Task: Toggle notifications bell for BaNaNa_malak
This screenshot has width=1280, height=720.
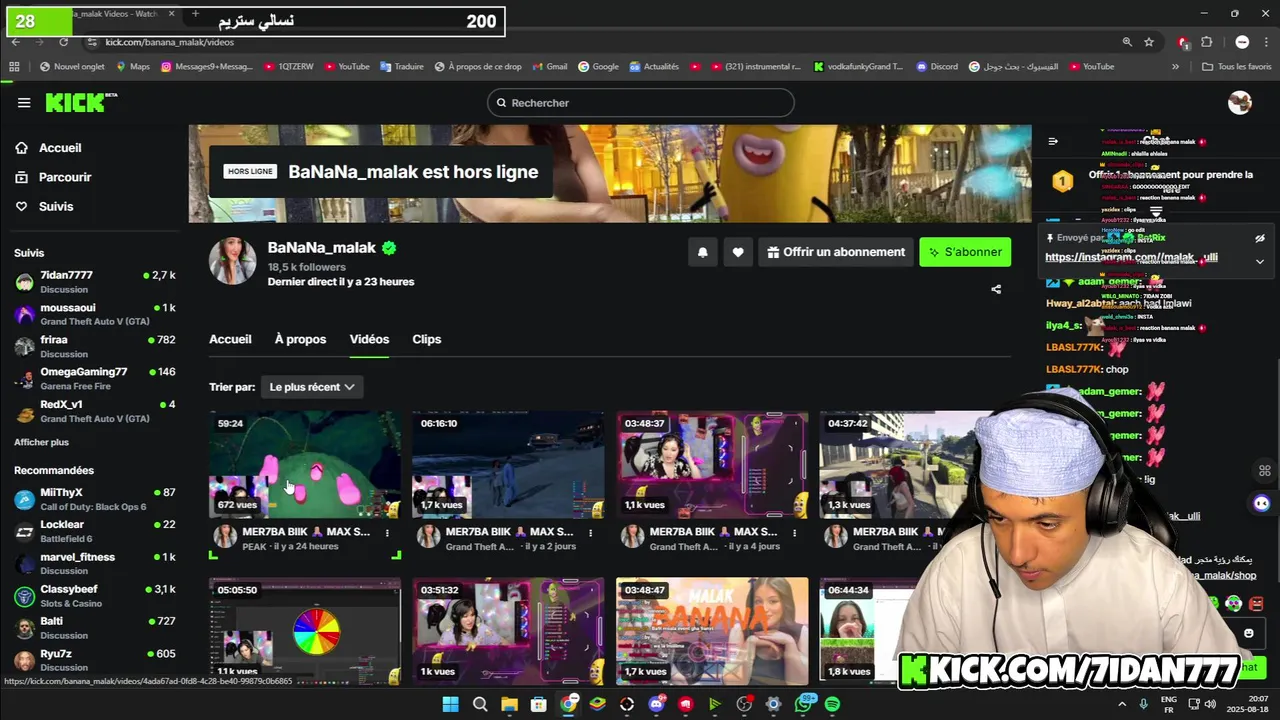Action: [702, 252]
